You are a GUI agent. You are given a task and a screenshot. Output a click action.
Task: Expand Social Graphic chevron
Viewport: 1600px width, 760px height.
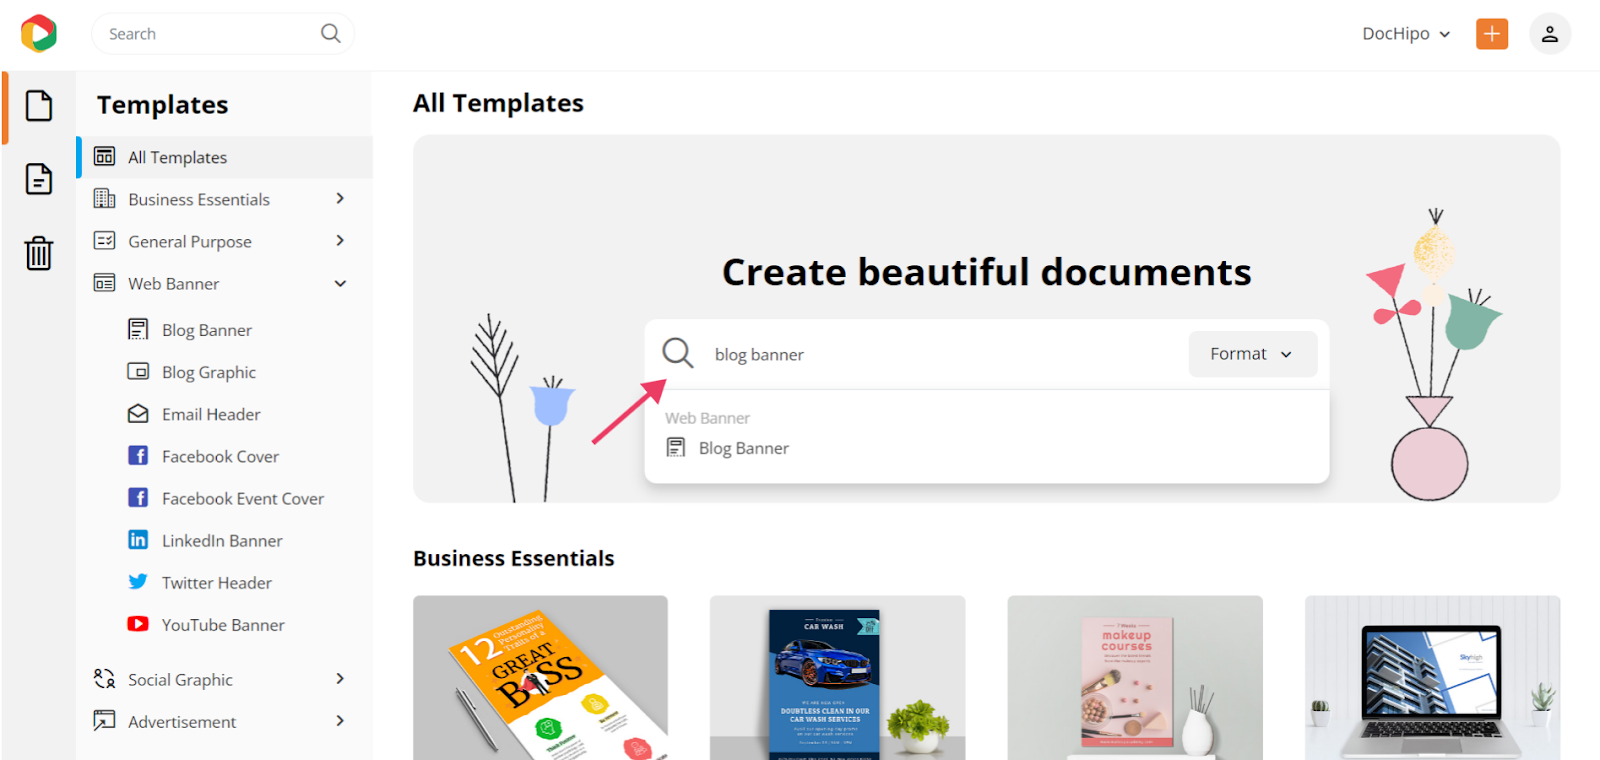point(340,679)
